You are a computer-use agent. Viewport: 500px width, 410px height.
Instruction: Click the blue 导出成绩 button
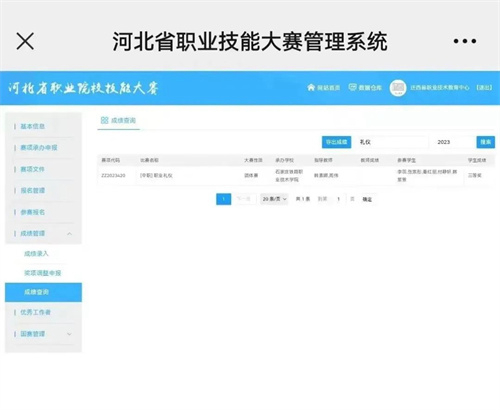pyautogui.click(x=336, y=142)
